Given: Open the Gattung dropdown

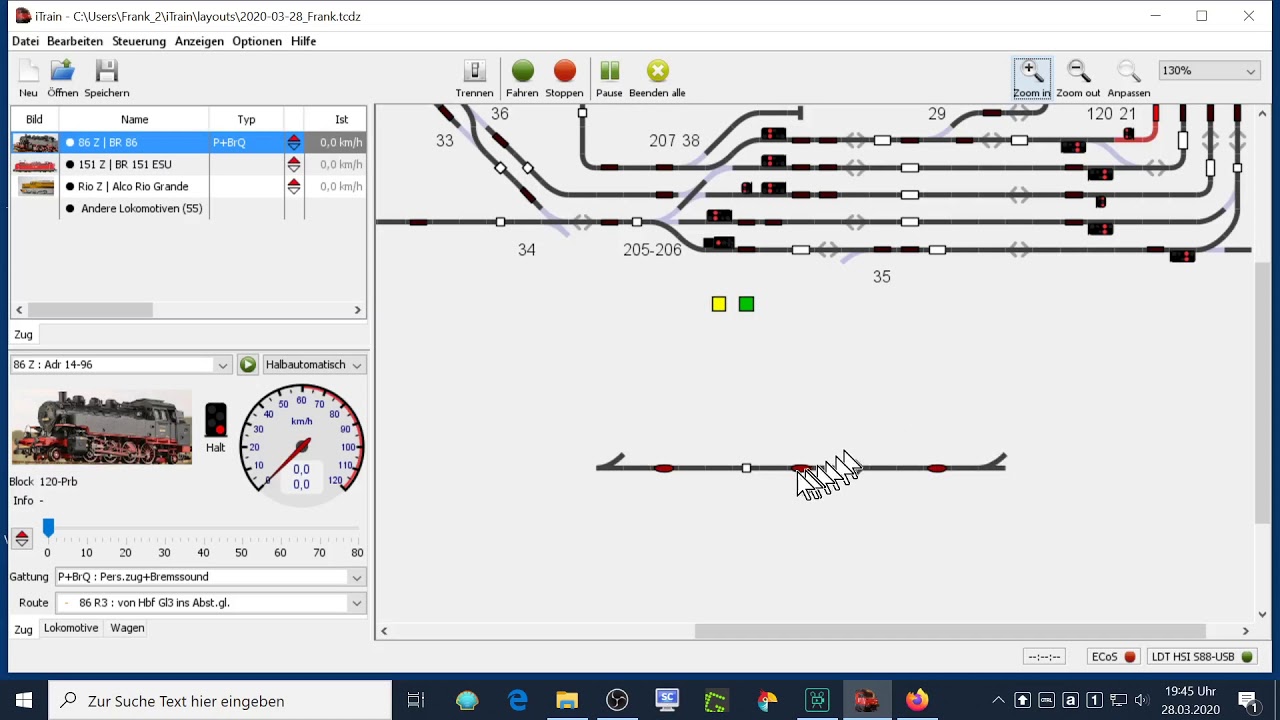Looking at the screenshot, I should point(210,577).
